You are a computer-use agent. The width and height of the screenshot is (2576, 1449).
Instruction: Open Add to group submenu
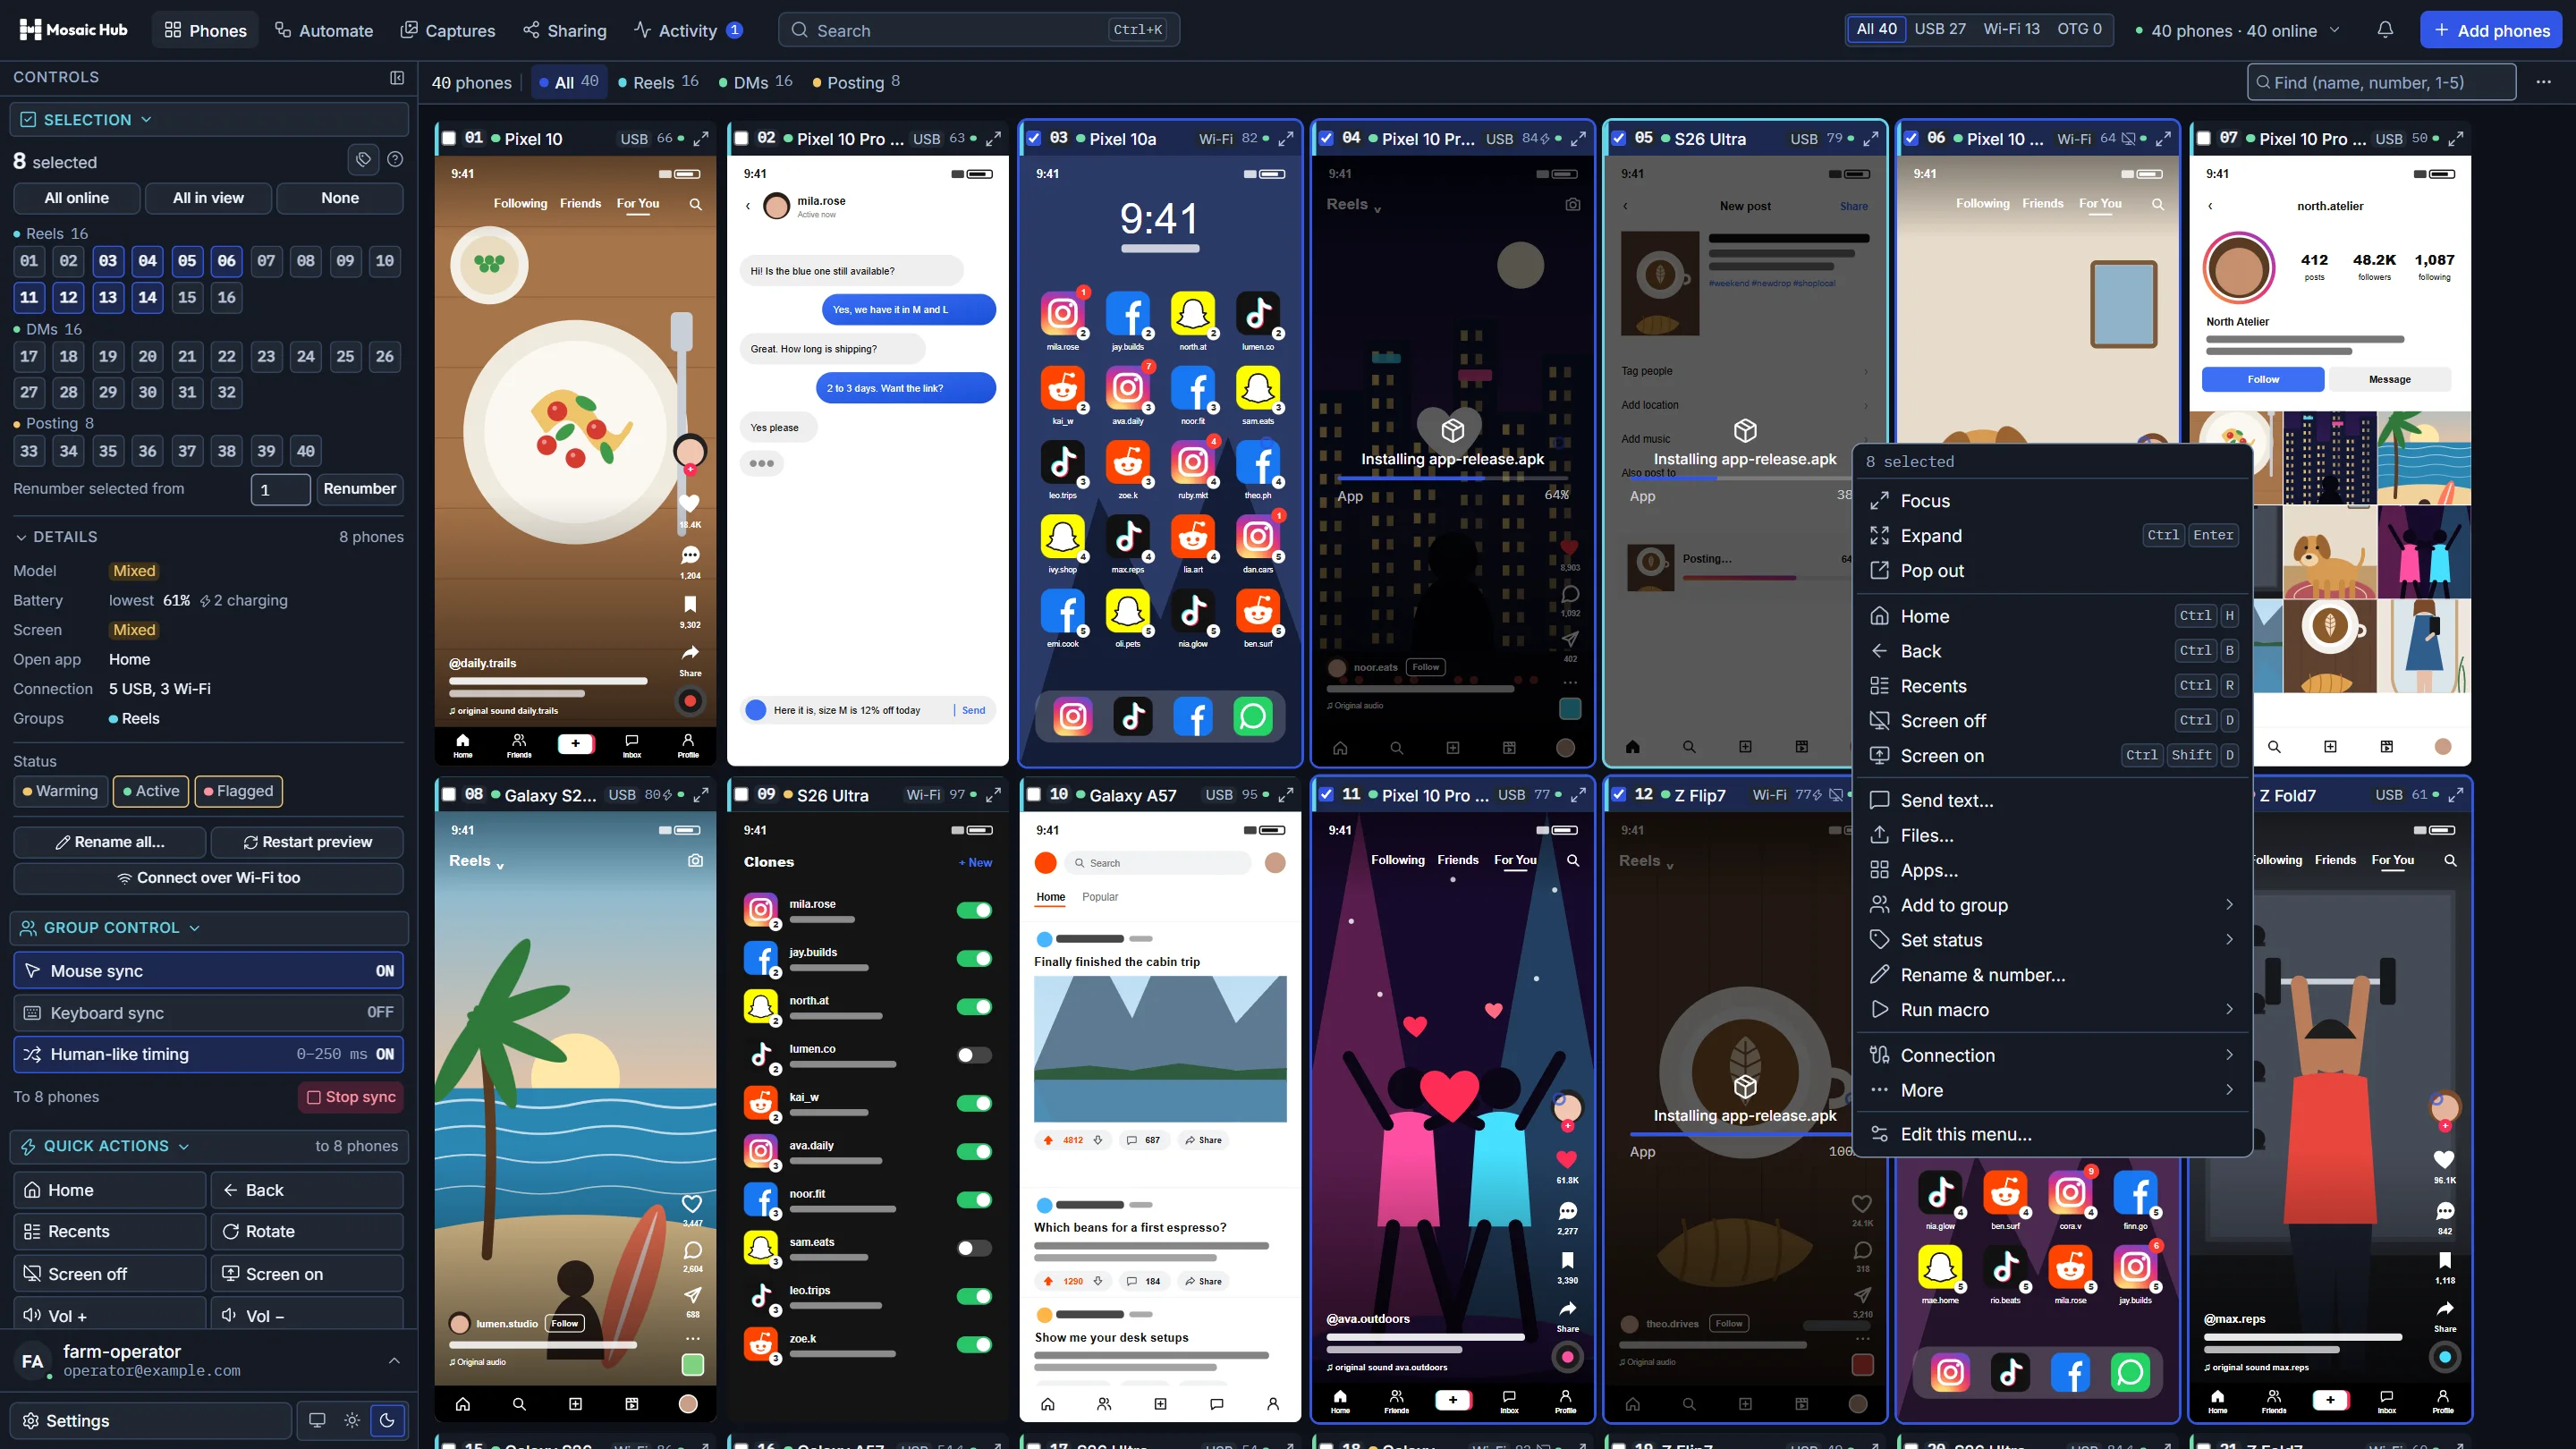(x=2052, y=905)
